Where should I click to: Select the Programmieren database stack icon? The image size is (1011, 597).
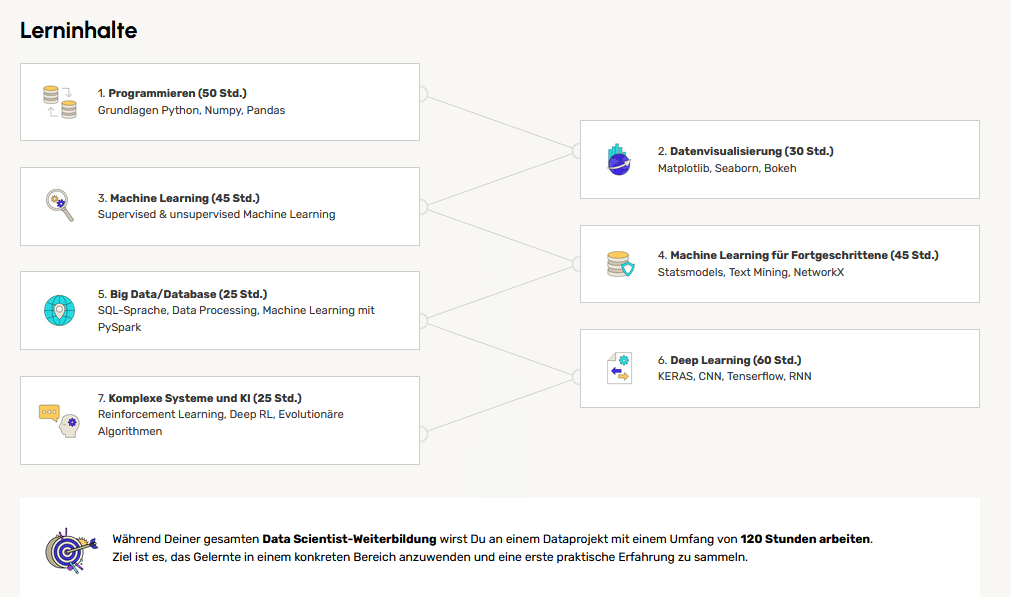point(58,101)
